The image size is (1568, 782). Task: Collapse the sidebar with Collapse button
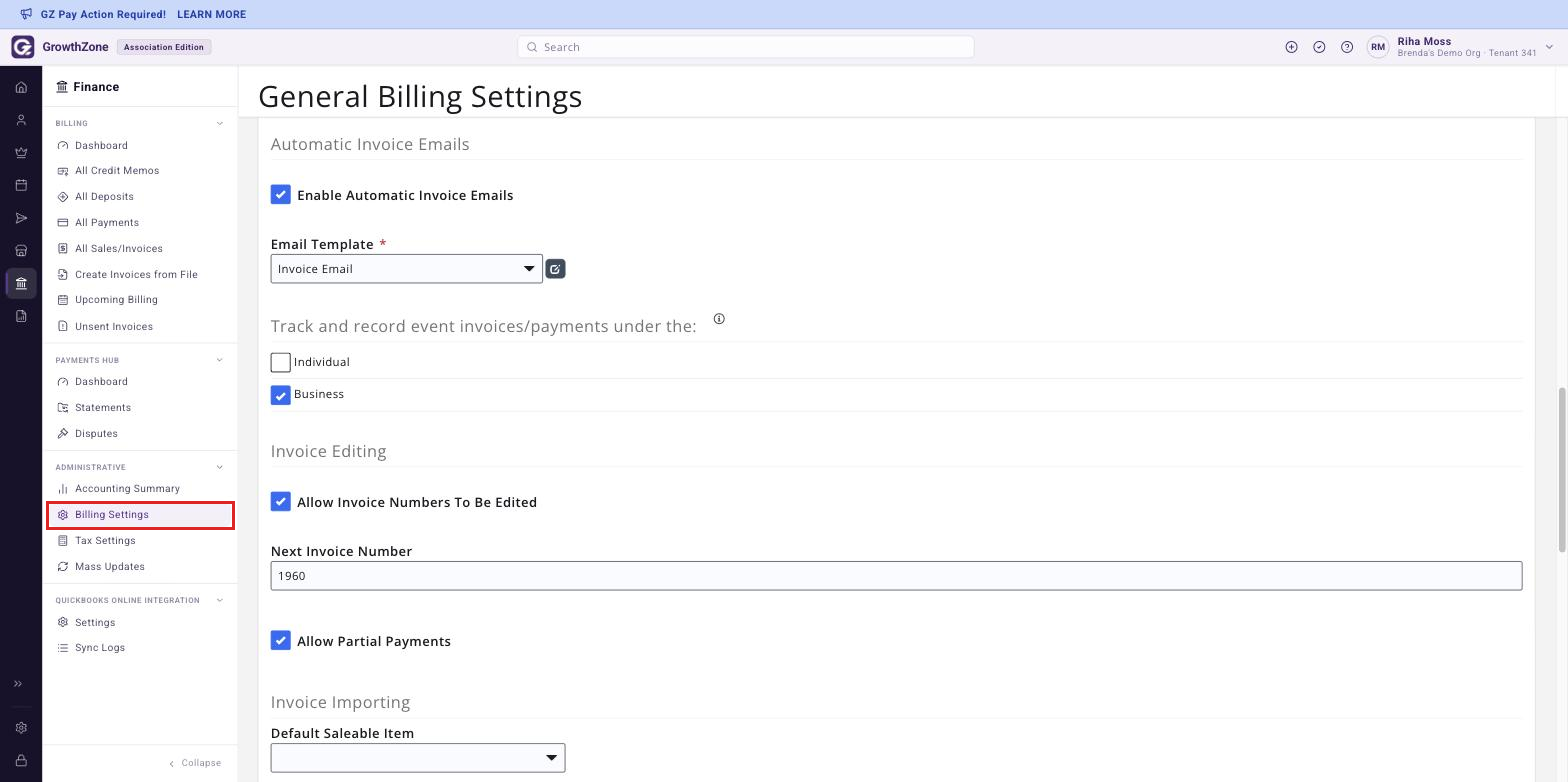[x=195, y=763]
